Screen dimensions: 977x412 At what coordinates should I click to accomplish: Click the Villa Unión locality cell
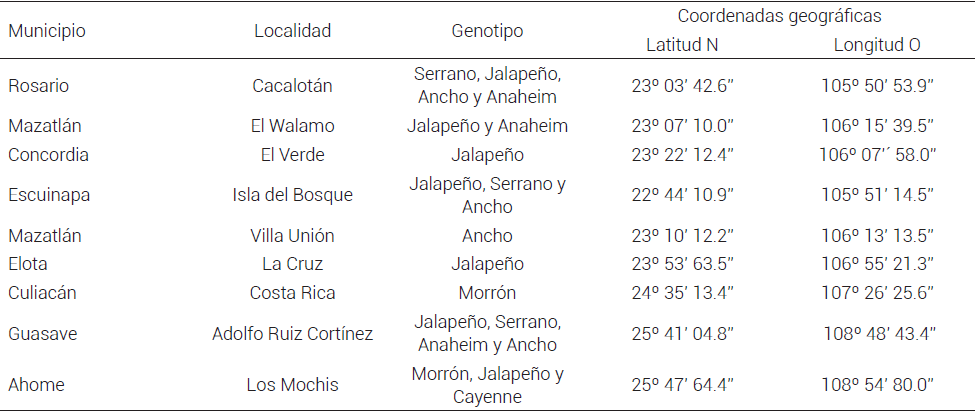pos(292,236)
